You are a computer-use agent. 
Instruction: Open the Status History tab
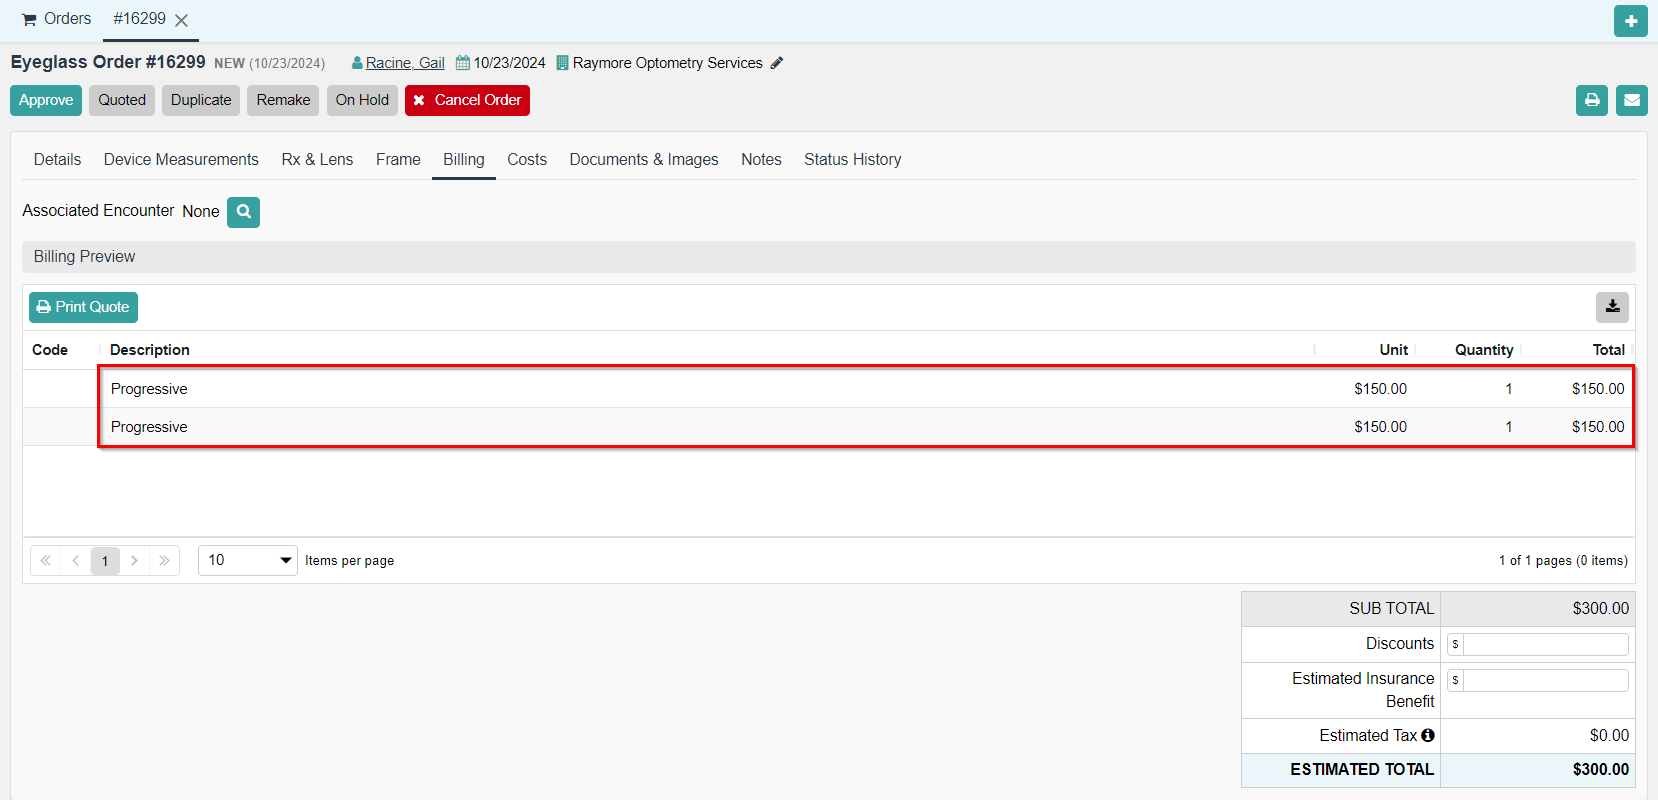click(852, 160)
